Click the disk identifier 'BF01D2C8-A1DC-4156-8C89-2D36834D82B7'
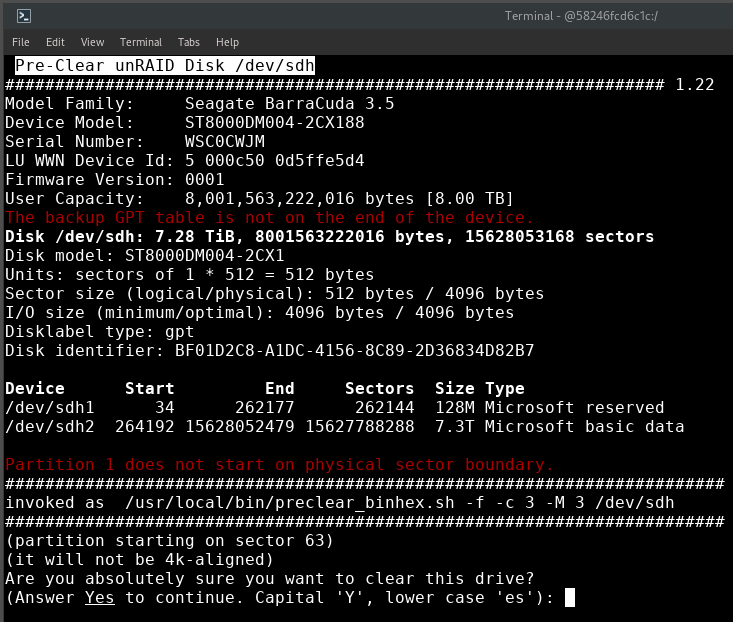The height and width of the screenshot is (622, 733). coord(354,350)
